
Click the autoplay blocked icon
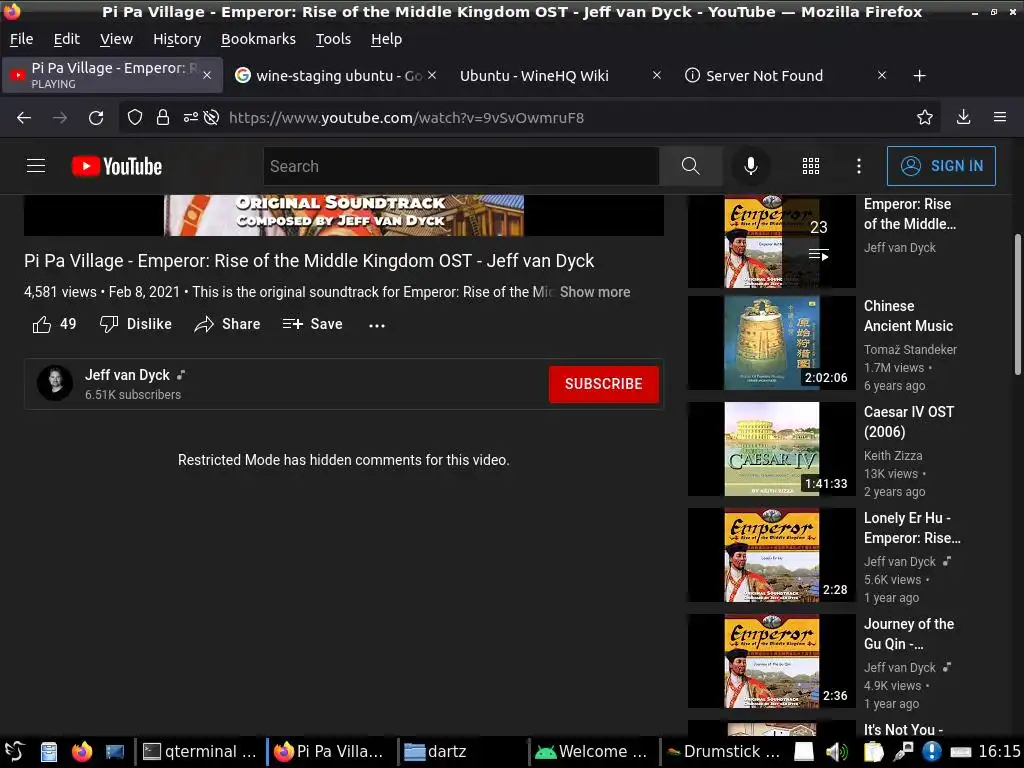(x=211, y=118)
